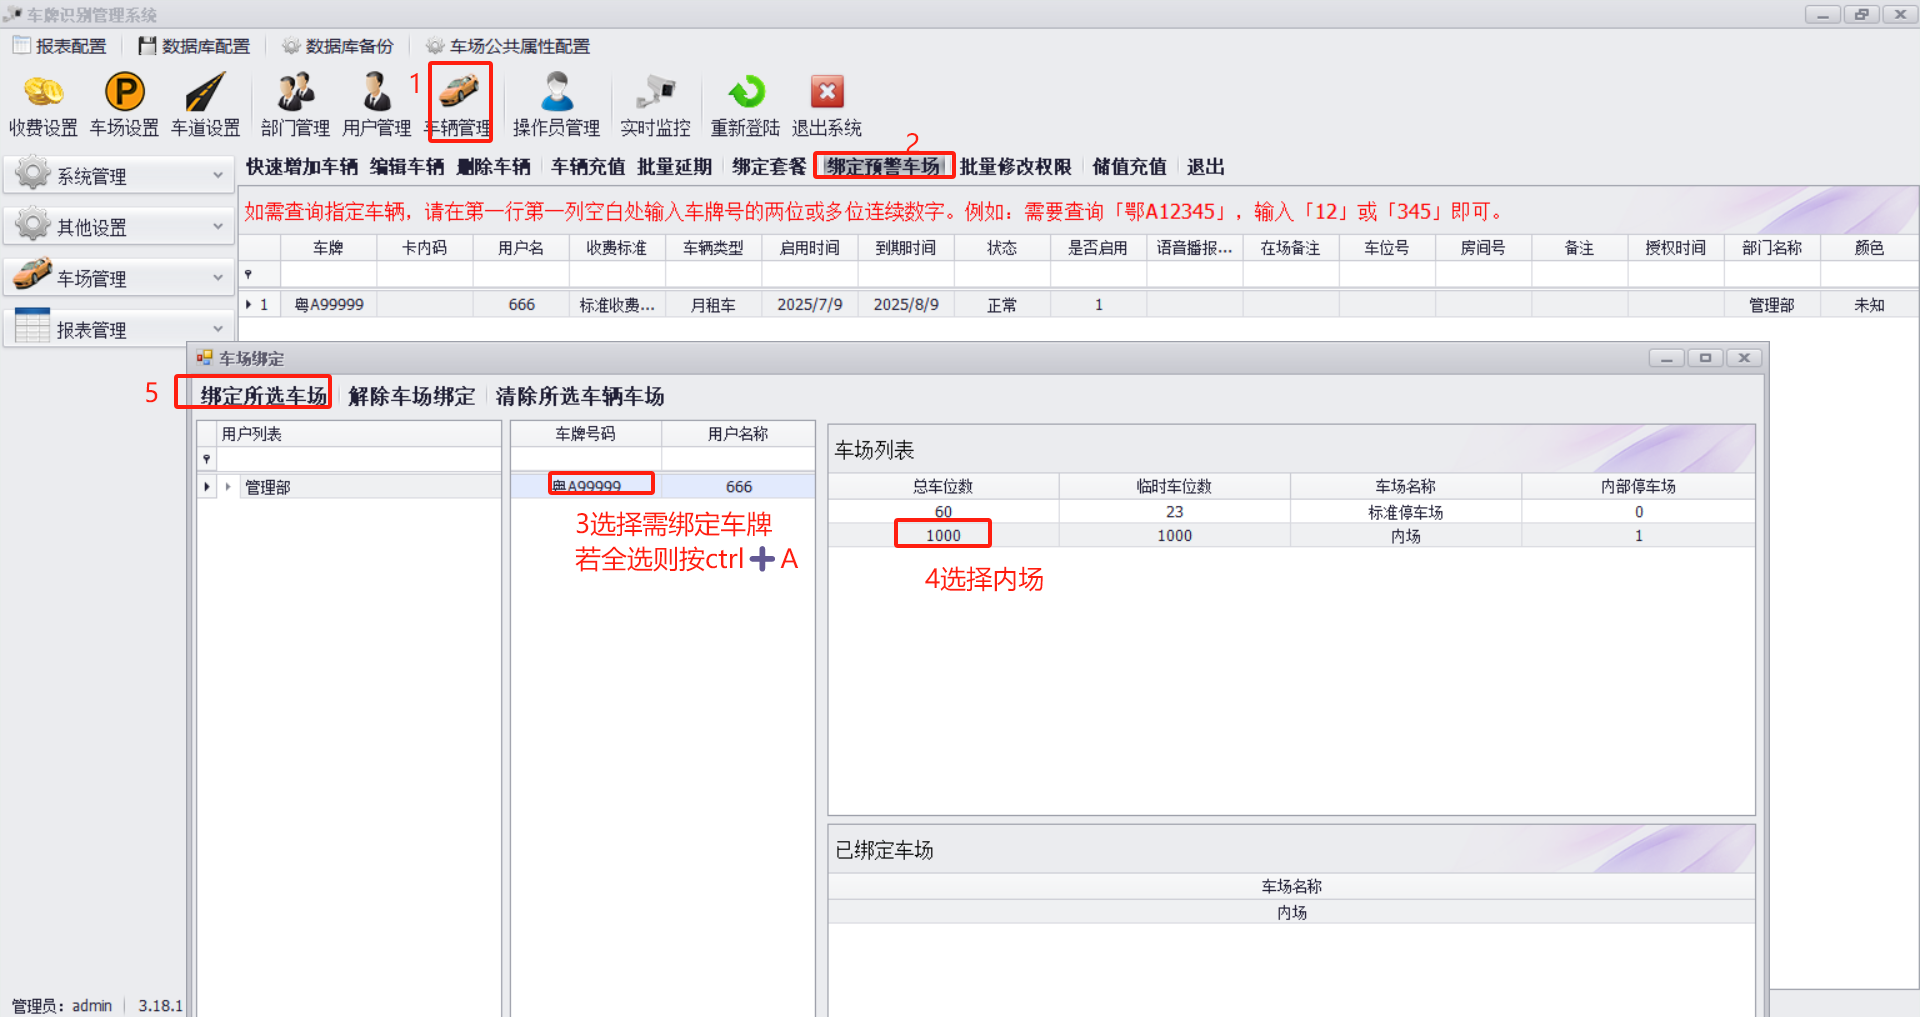Screen dimensions: 1920x1017
Task: Click the 退出系统 red X icon
Action: click(826, 93)
